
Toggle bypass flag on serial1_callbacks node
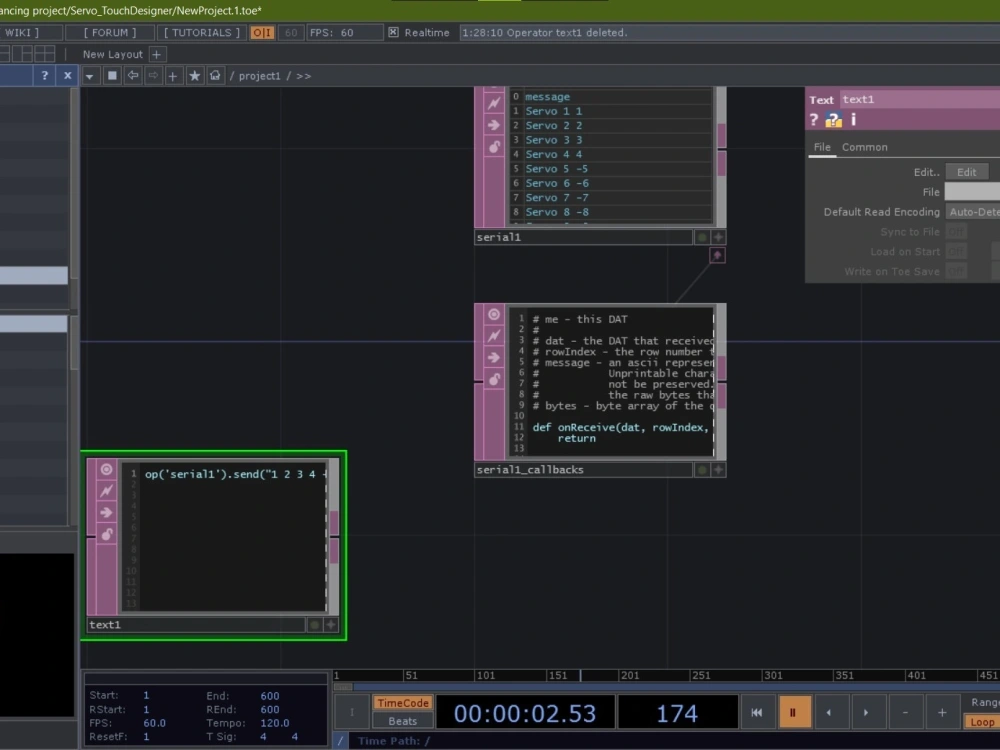coord(494,336)
